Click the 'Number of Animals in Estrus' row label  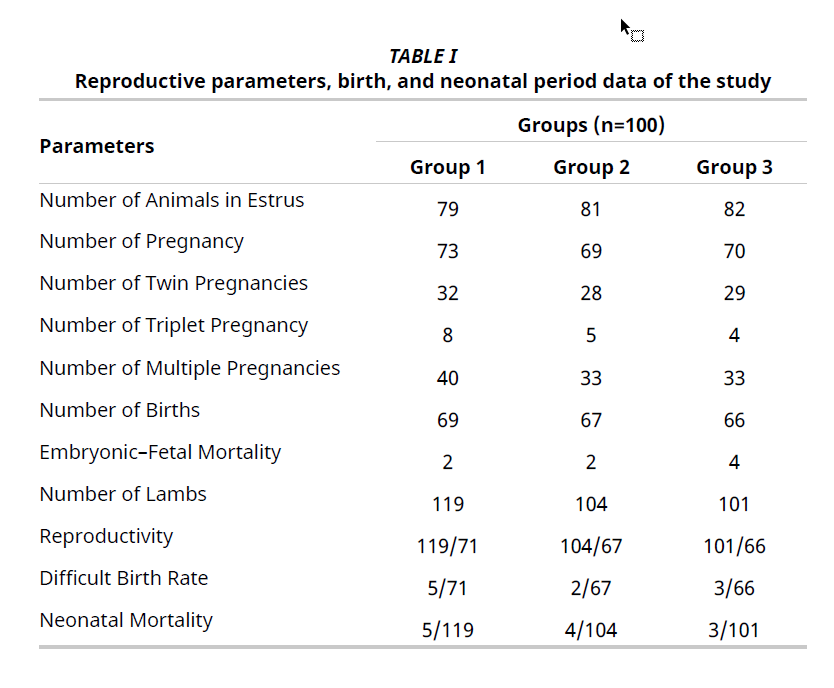pyautogui.click(x=172, y=200)
